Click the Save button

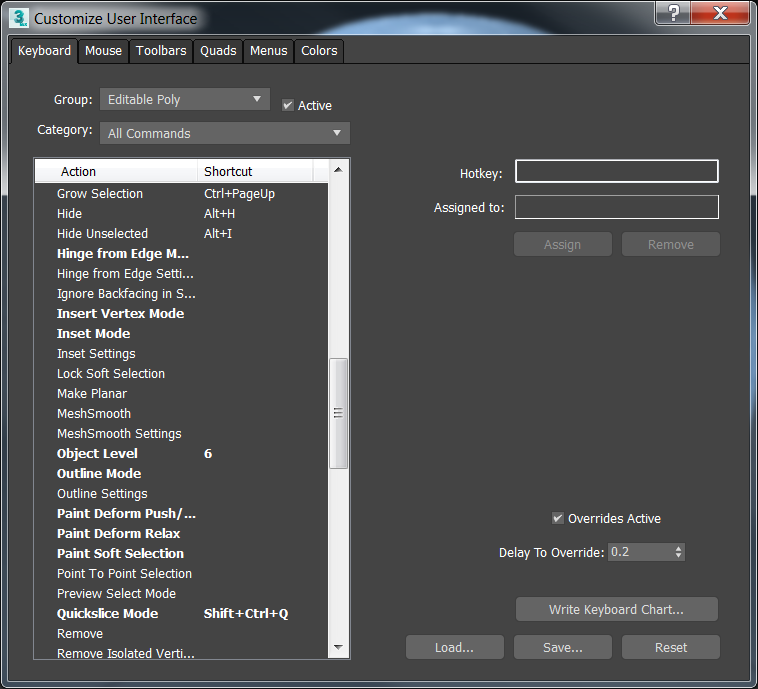click(x=563, y=647)
